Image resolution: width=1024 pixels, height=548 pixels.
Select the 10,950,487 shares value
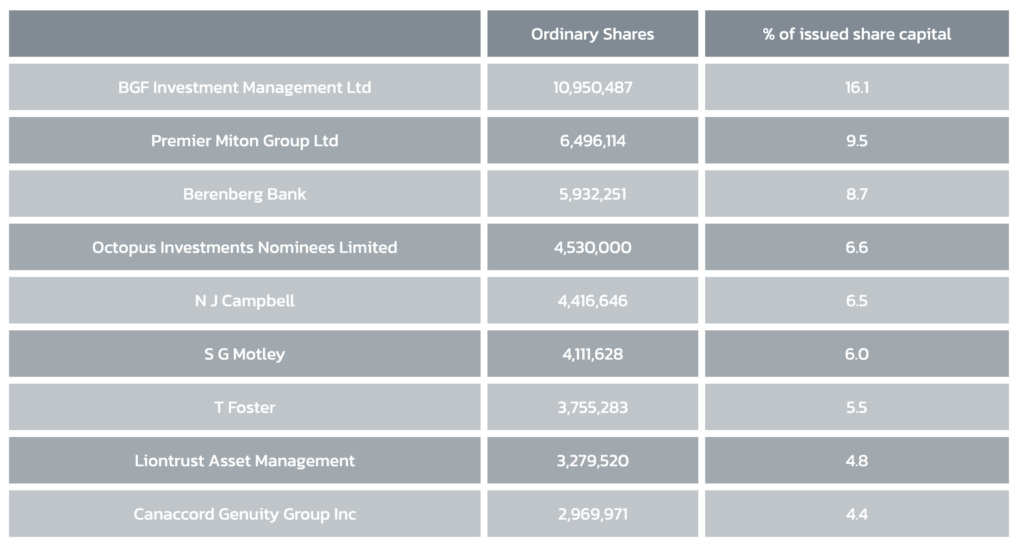click(x=592, y=87)
